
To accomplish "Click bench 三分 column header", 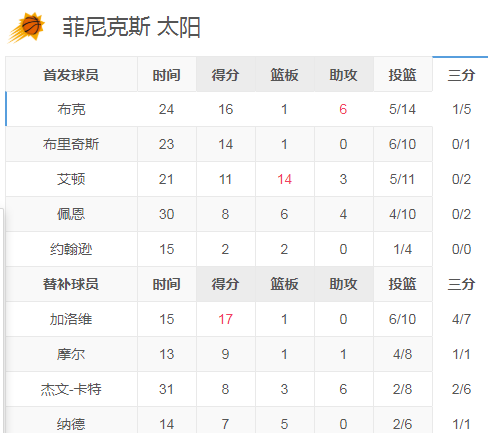I will 461,284.
